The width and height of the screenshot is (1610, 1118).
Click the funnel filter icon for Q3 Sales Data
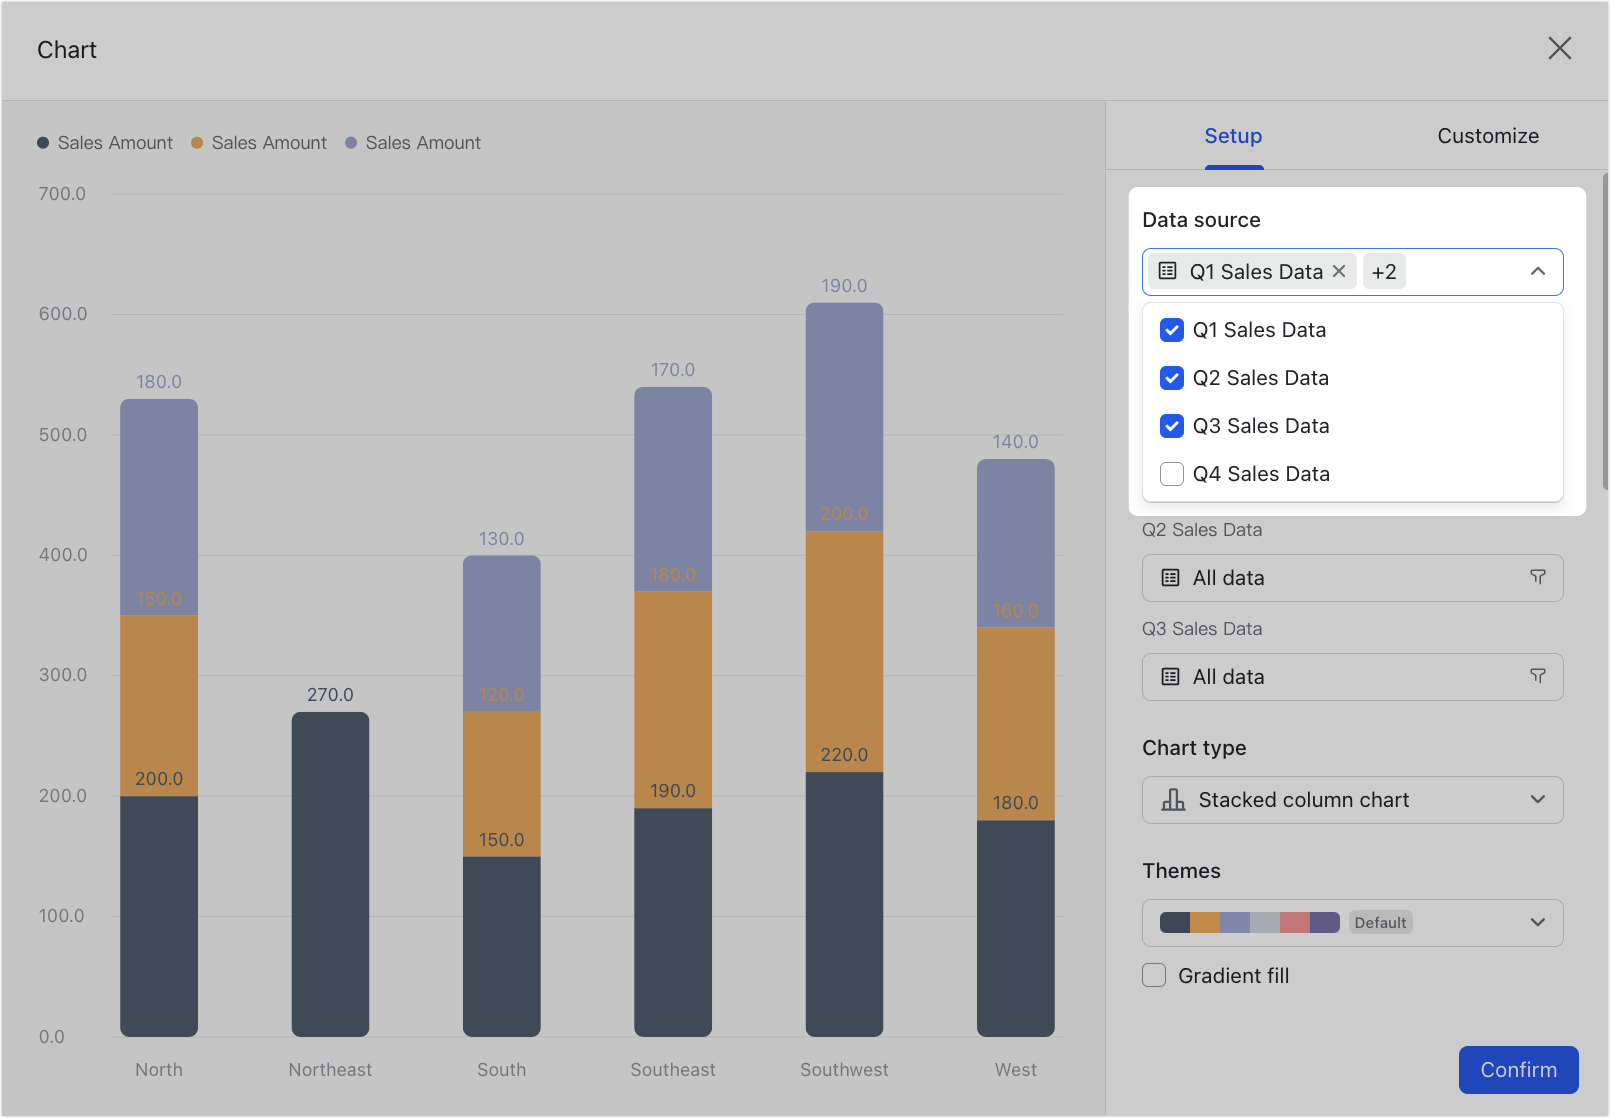coord(1537,676)
